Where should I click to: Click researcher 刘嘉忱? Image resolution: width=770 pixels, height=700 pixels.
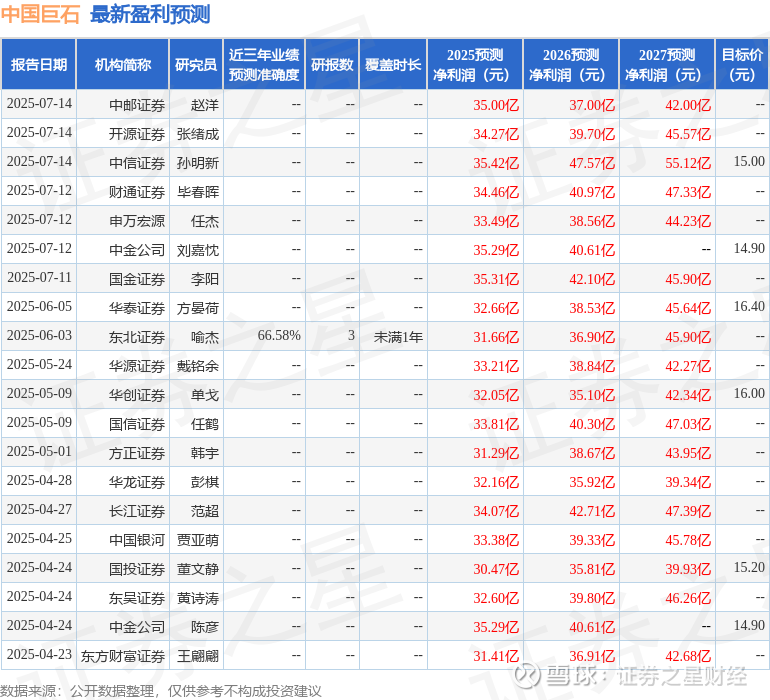[198, 250]
